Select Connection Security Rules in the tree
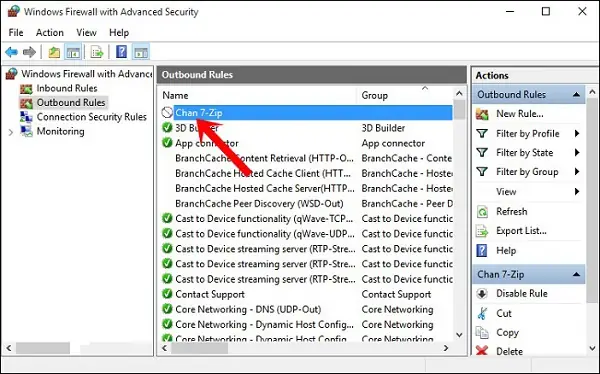600x374 pixels. pos(91,117)
